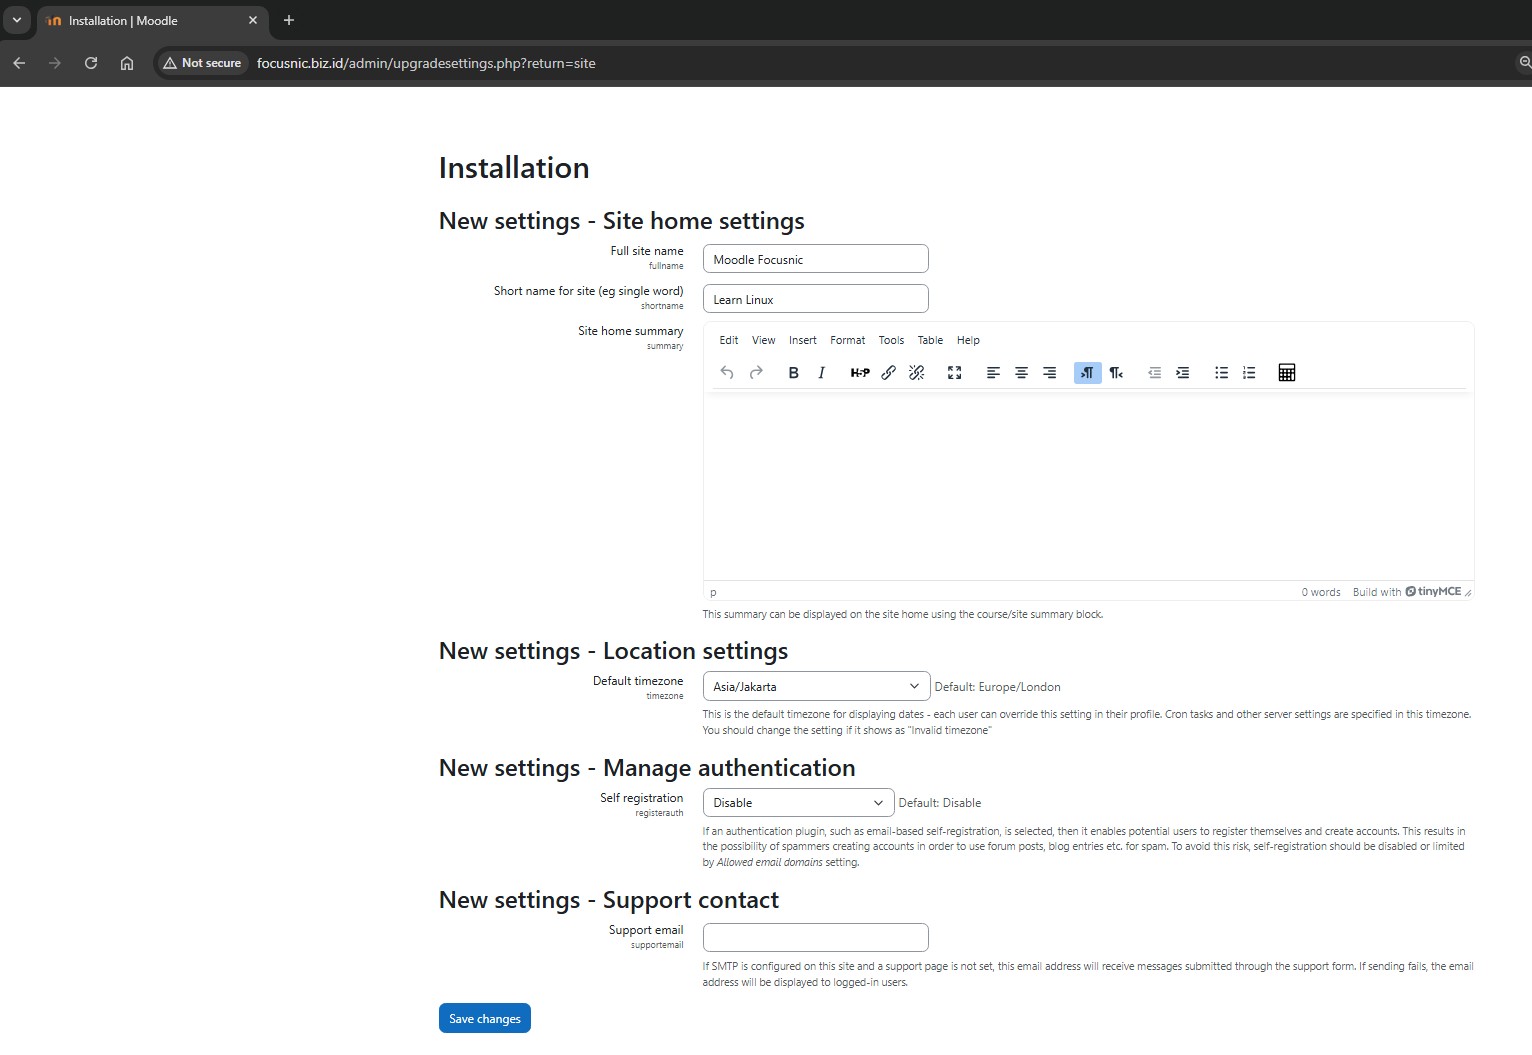This screenshot has width=1532, height=1055.
Task: Click the Support email input field
Action: 815,938
